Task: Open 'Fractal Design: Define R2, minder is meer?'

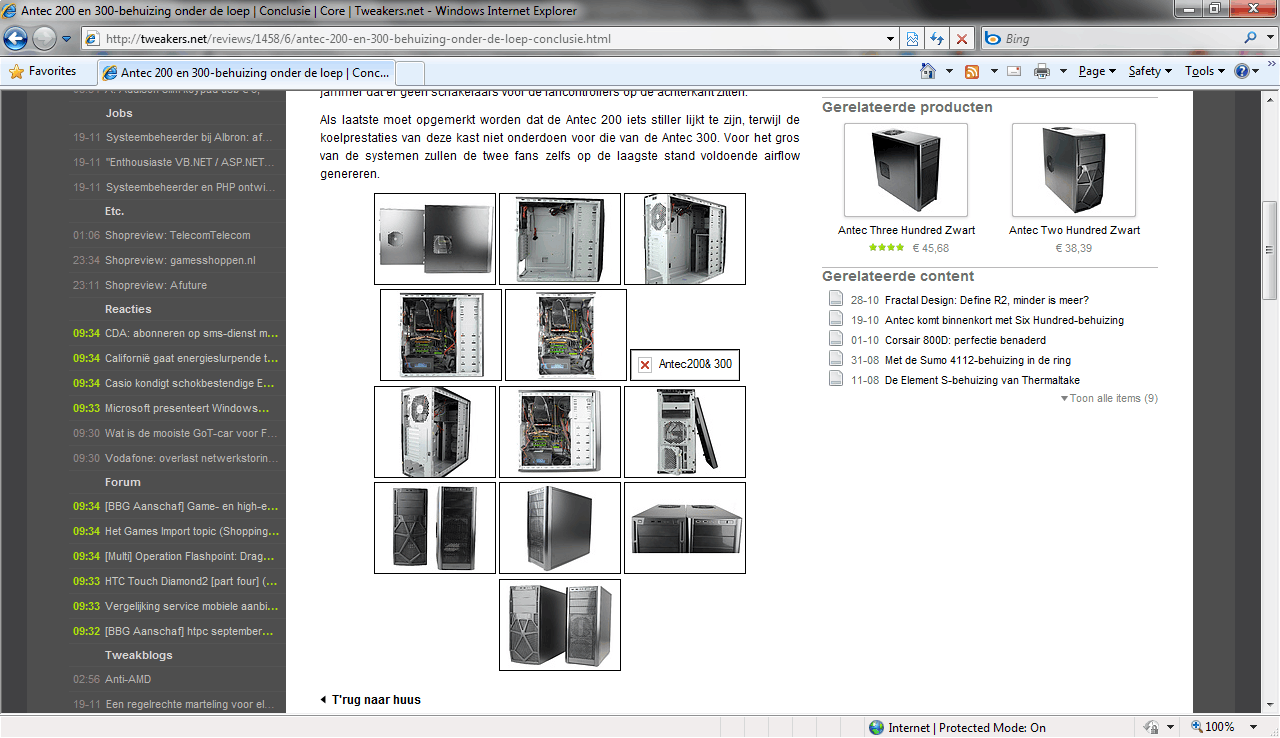Action: click(x=987, y=300)
